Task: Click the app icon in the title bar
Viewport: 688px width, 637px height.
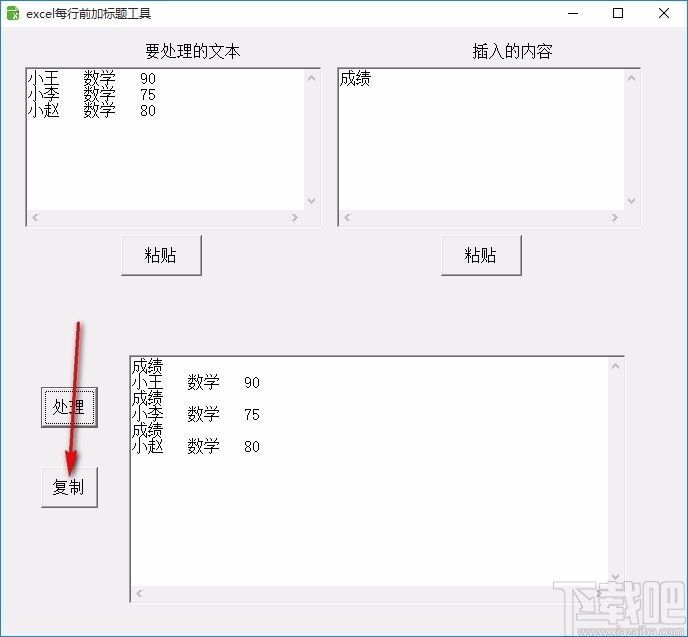Action: [13, 13]
